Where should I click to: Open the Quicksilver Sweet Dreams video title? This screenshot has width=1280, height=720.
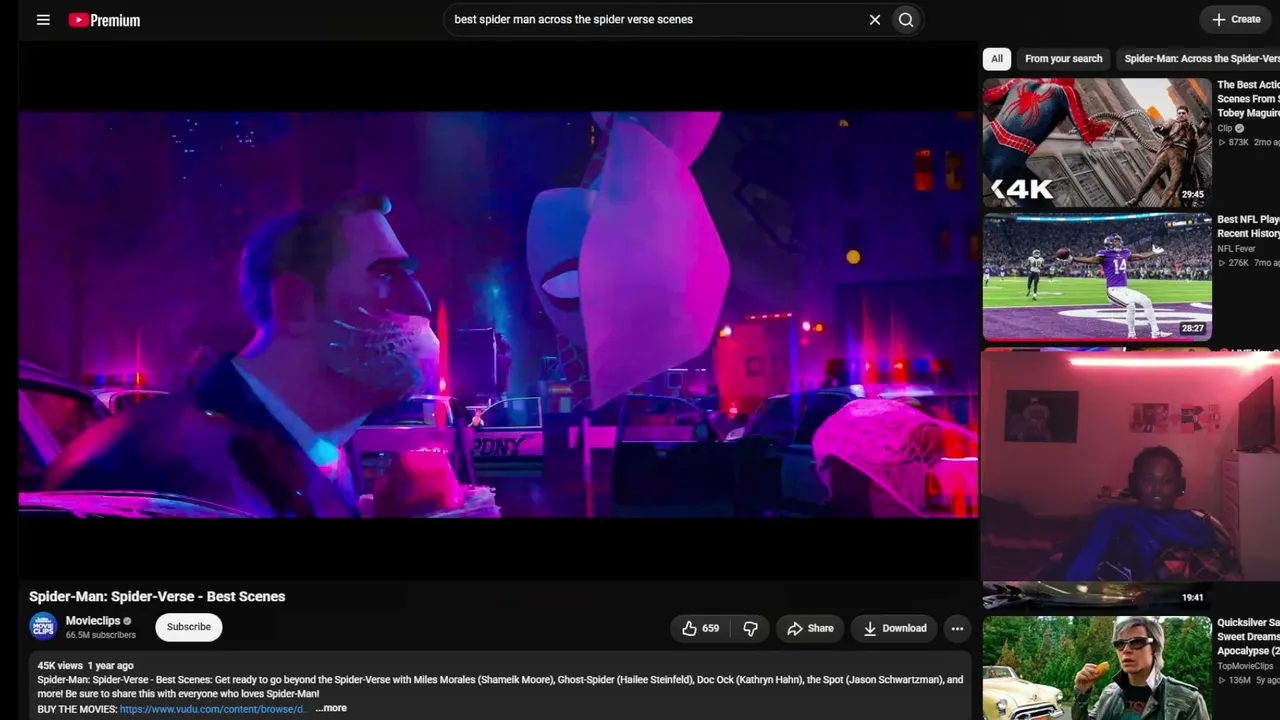[x=1248, y=636]
